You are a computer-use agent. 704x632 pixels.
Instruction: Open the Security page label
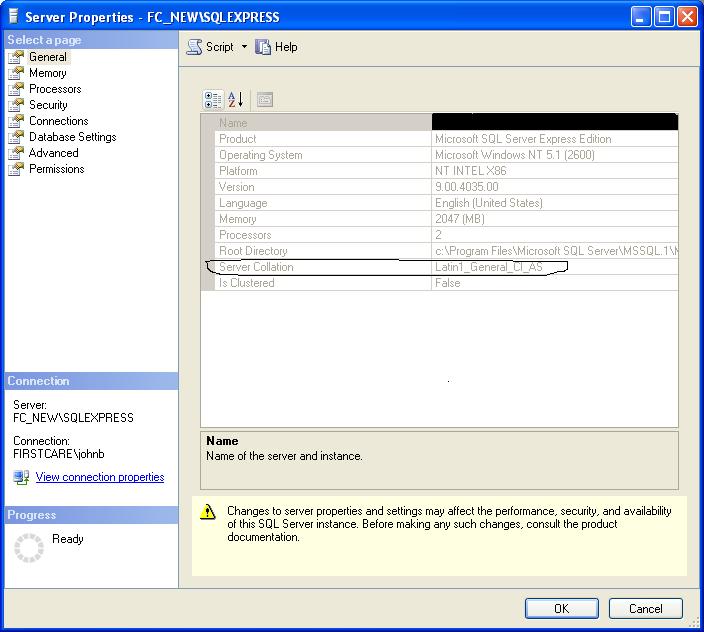(x=48, y=105)
